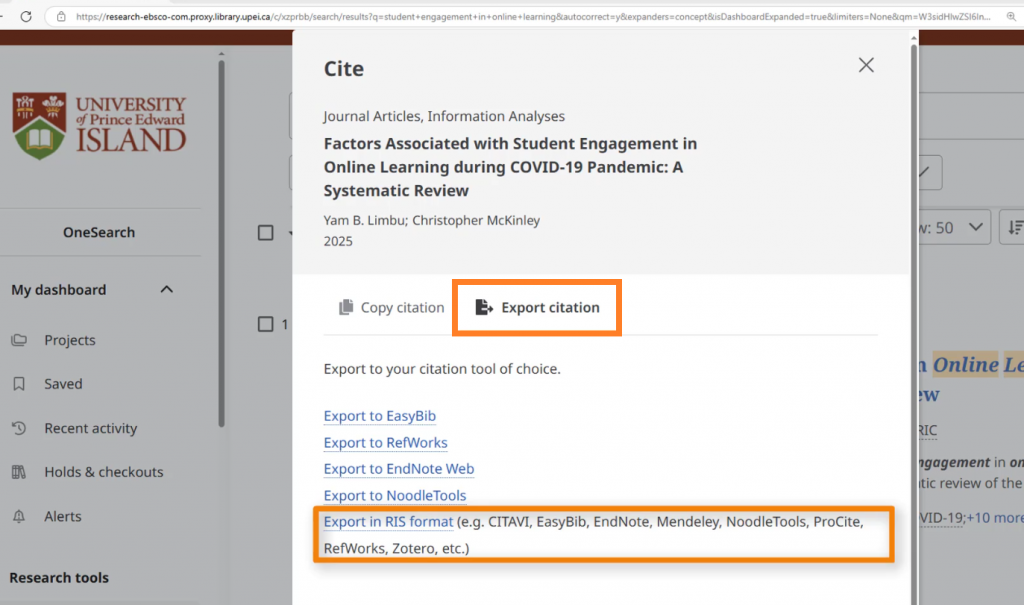
Task: Switch to the Copy citation tab
Action: coord(391,307)
